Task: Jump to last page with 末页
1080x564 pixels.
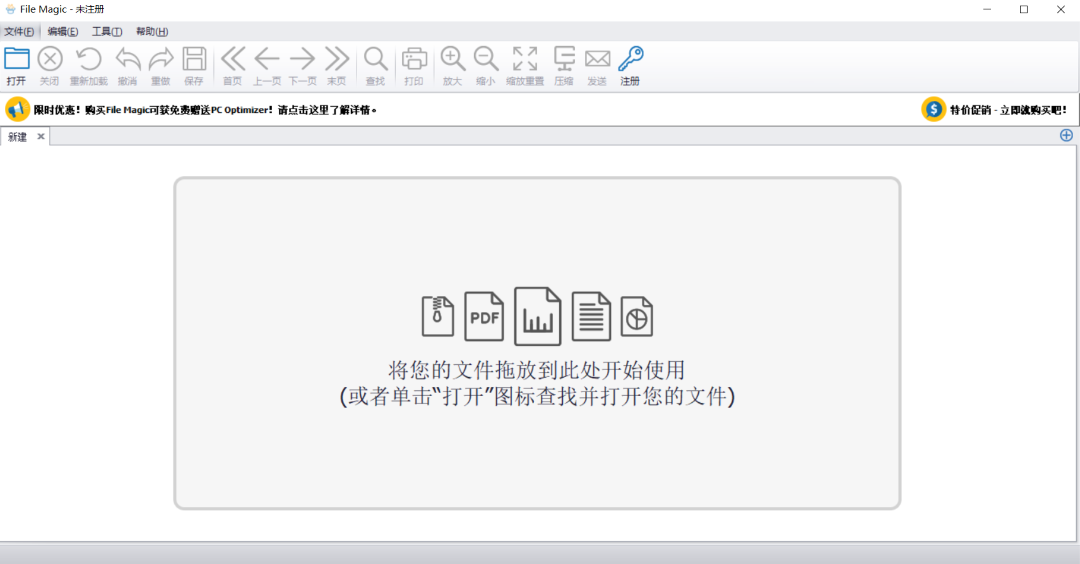Action: 337,59
